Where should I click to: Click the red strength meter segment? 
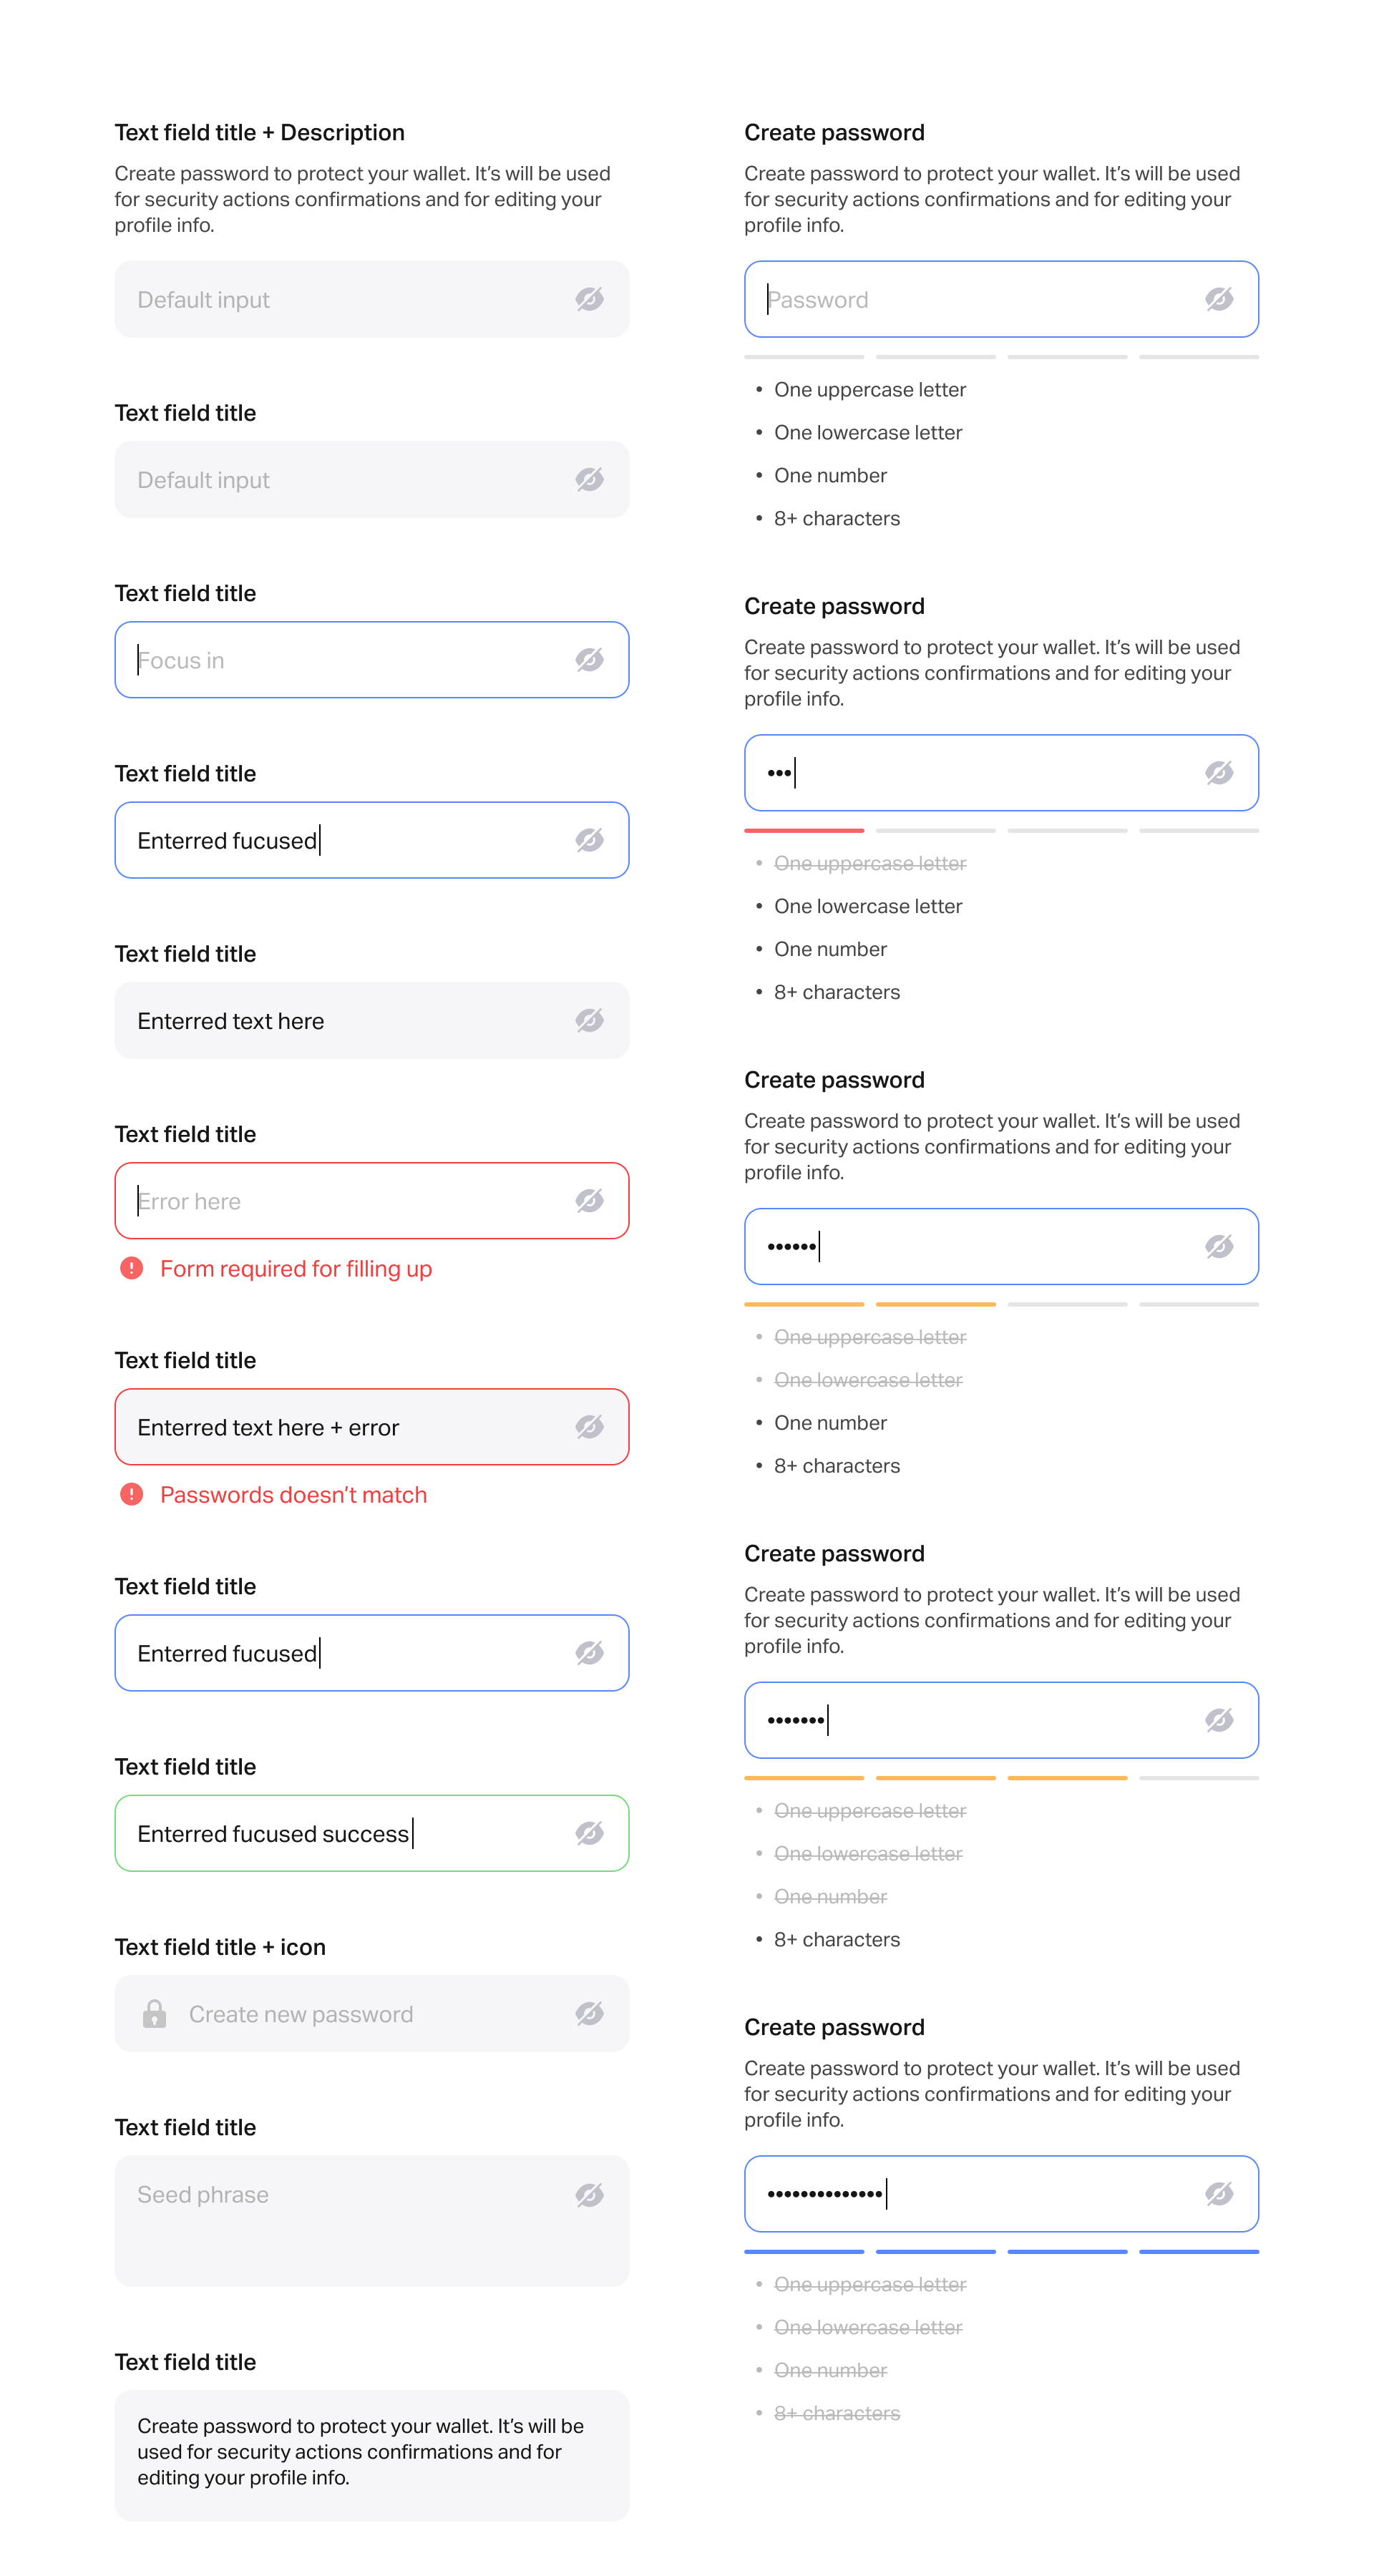[x=804, y=830]
